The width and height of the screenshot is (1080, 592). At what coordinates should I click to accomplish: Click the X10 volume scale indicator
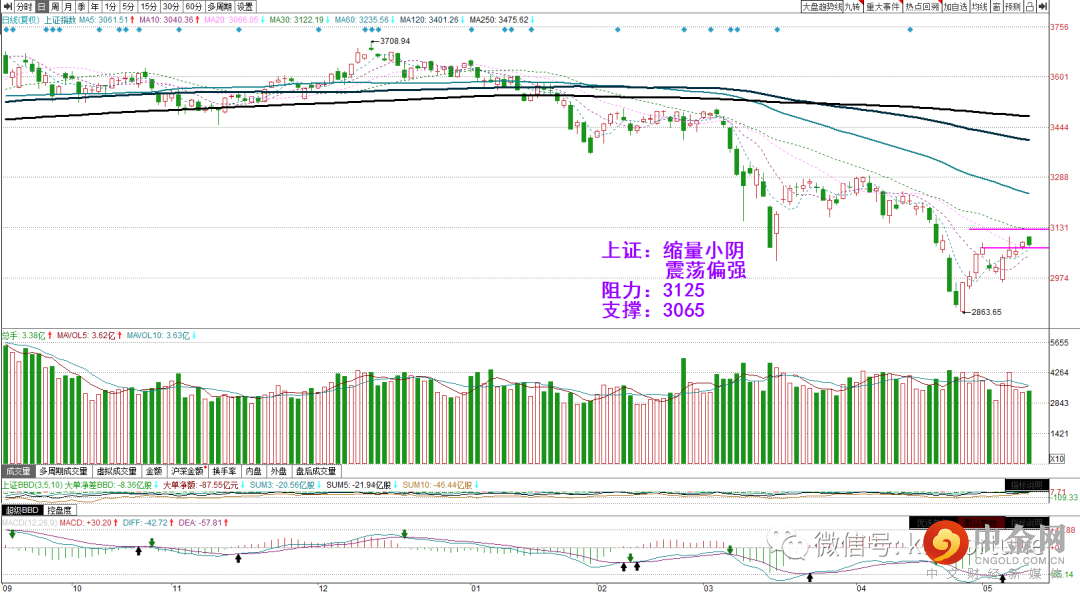coord(1057,458)
